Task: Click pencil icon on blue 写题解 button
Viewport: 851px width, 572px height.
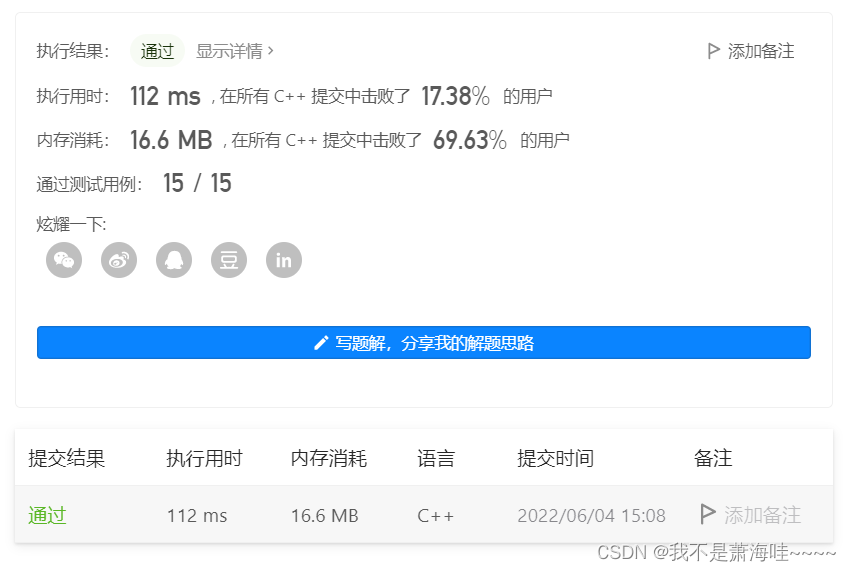Action: [x=321, y=343]
